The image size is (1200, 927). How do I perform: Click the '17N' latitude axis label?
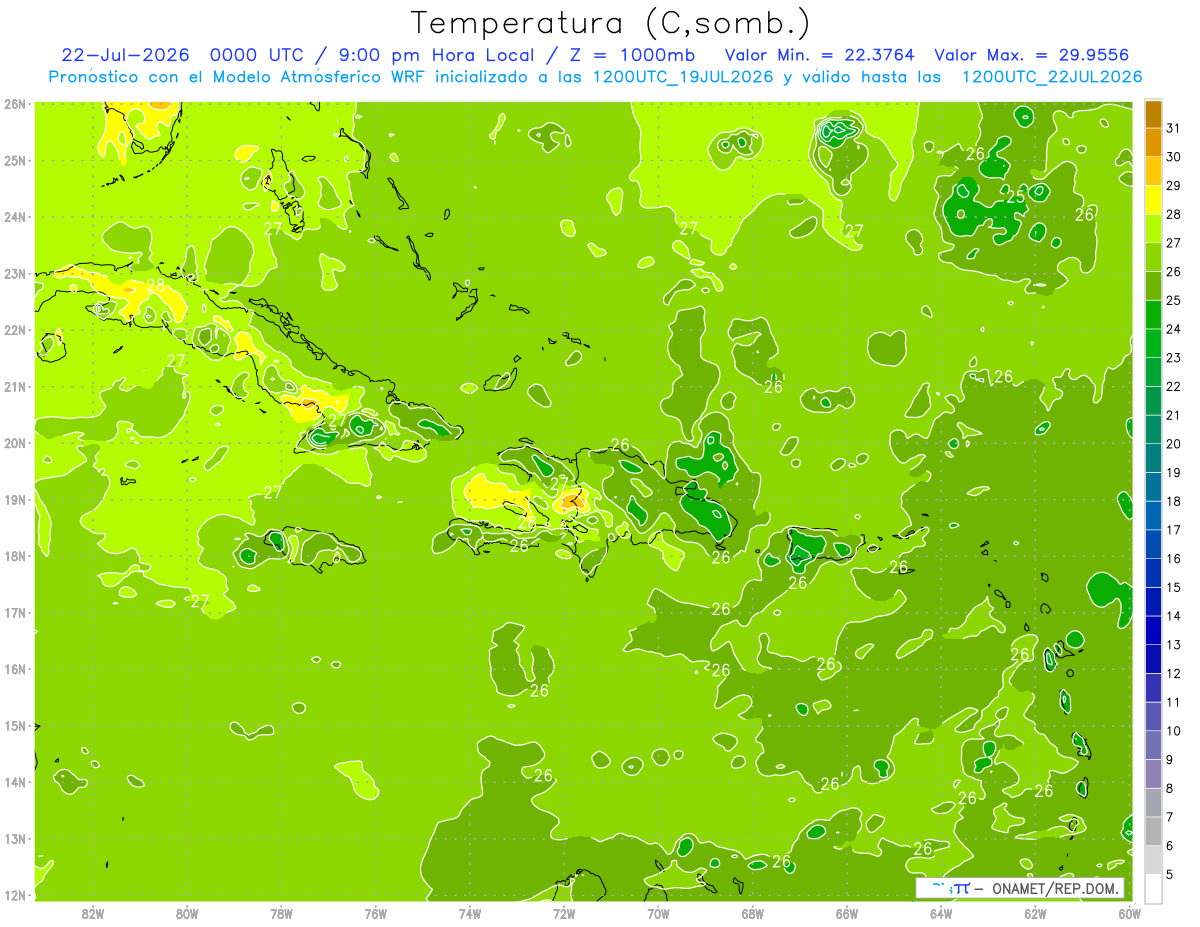(15, 612)
